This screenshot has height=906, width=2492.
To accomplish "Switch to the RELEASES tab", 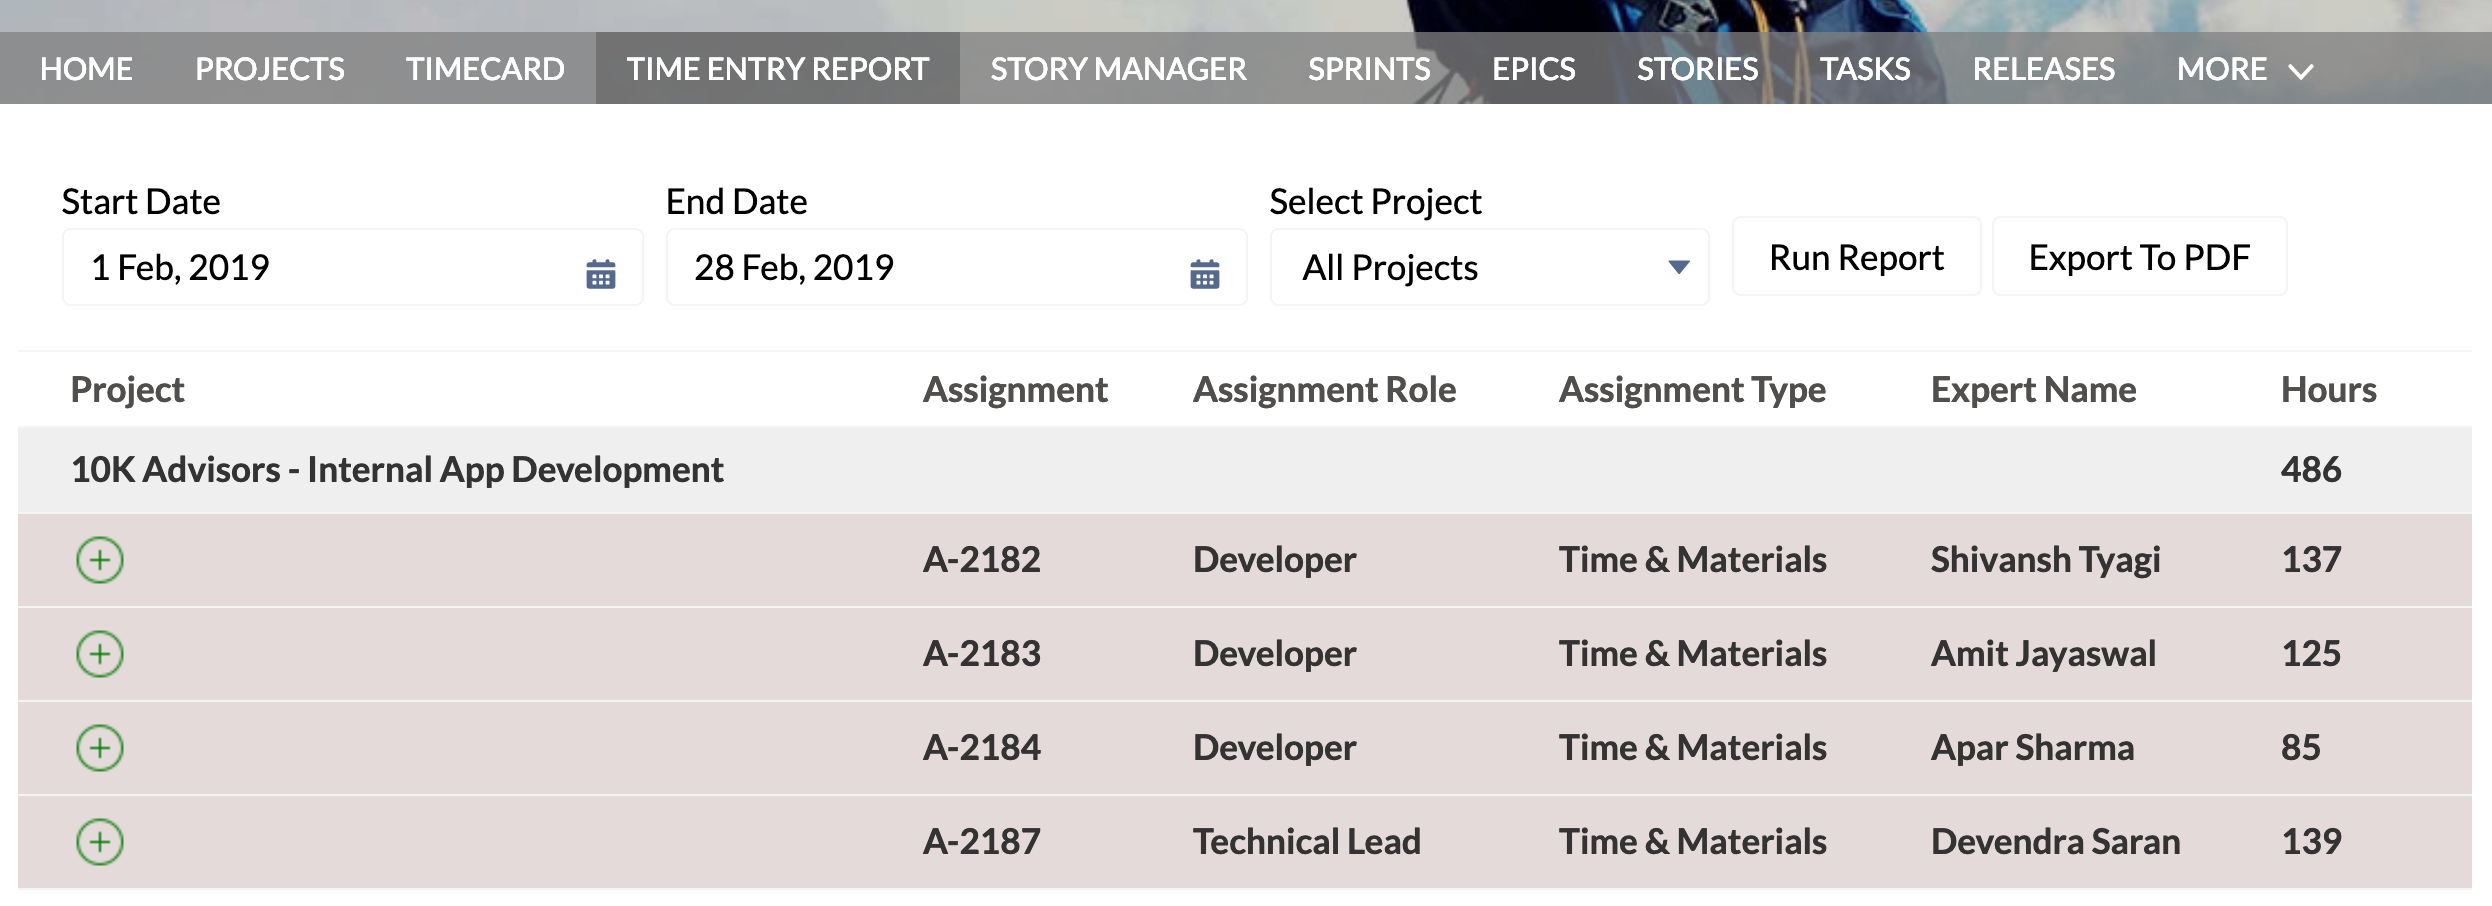I will coord(2044,69).
